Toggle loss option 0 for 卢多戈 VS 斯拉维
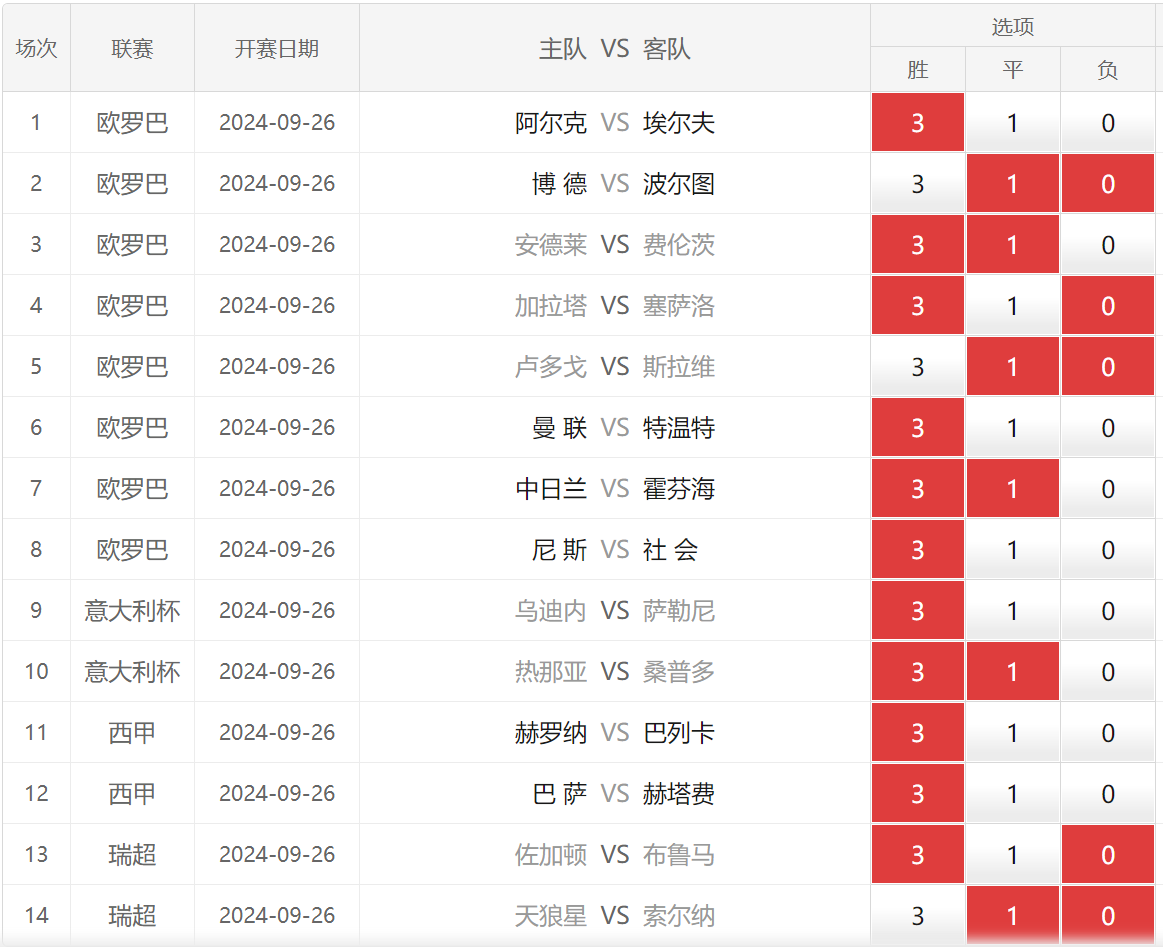The height and width of the screenshot is (951, 1163). pos(1107,366)
